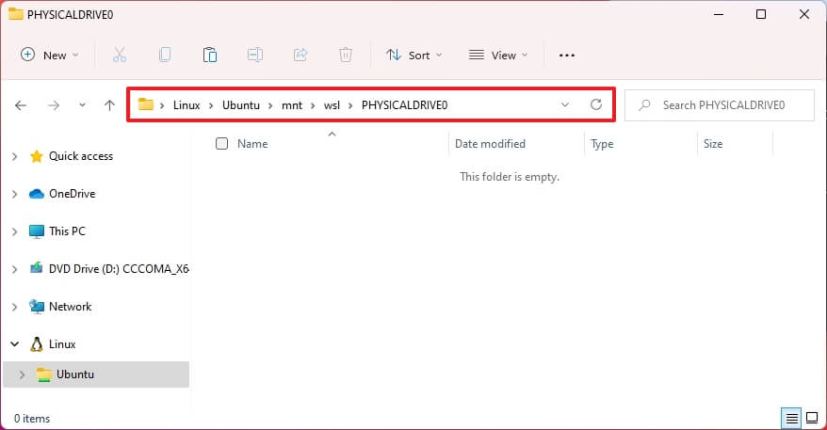The image size is (827, 430).
Task: Open the See more ellipsis menu
Action: coord(567,55)
